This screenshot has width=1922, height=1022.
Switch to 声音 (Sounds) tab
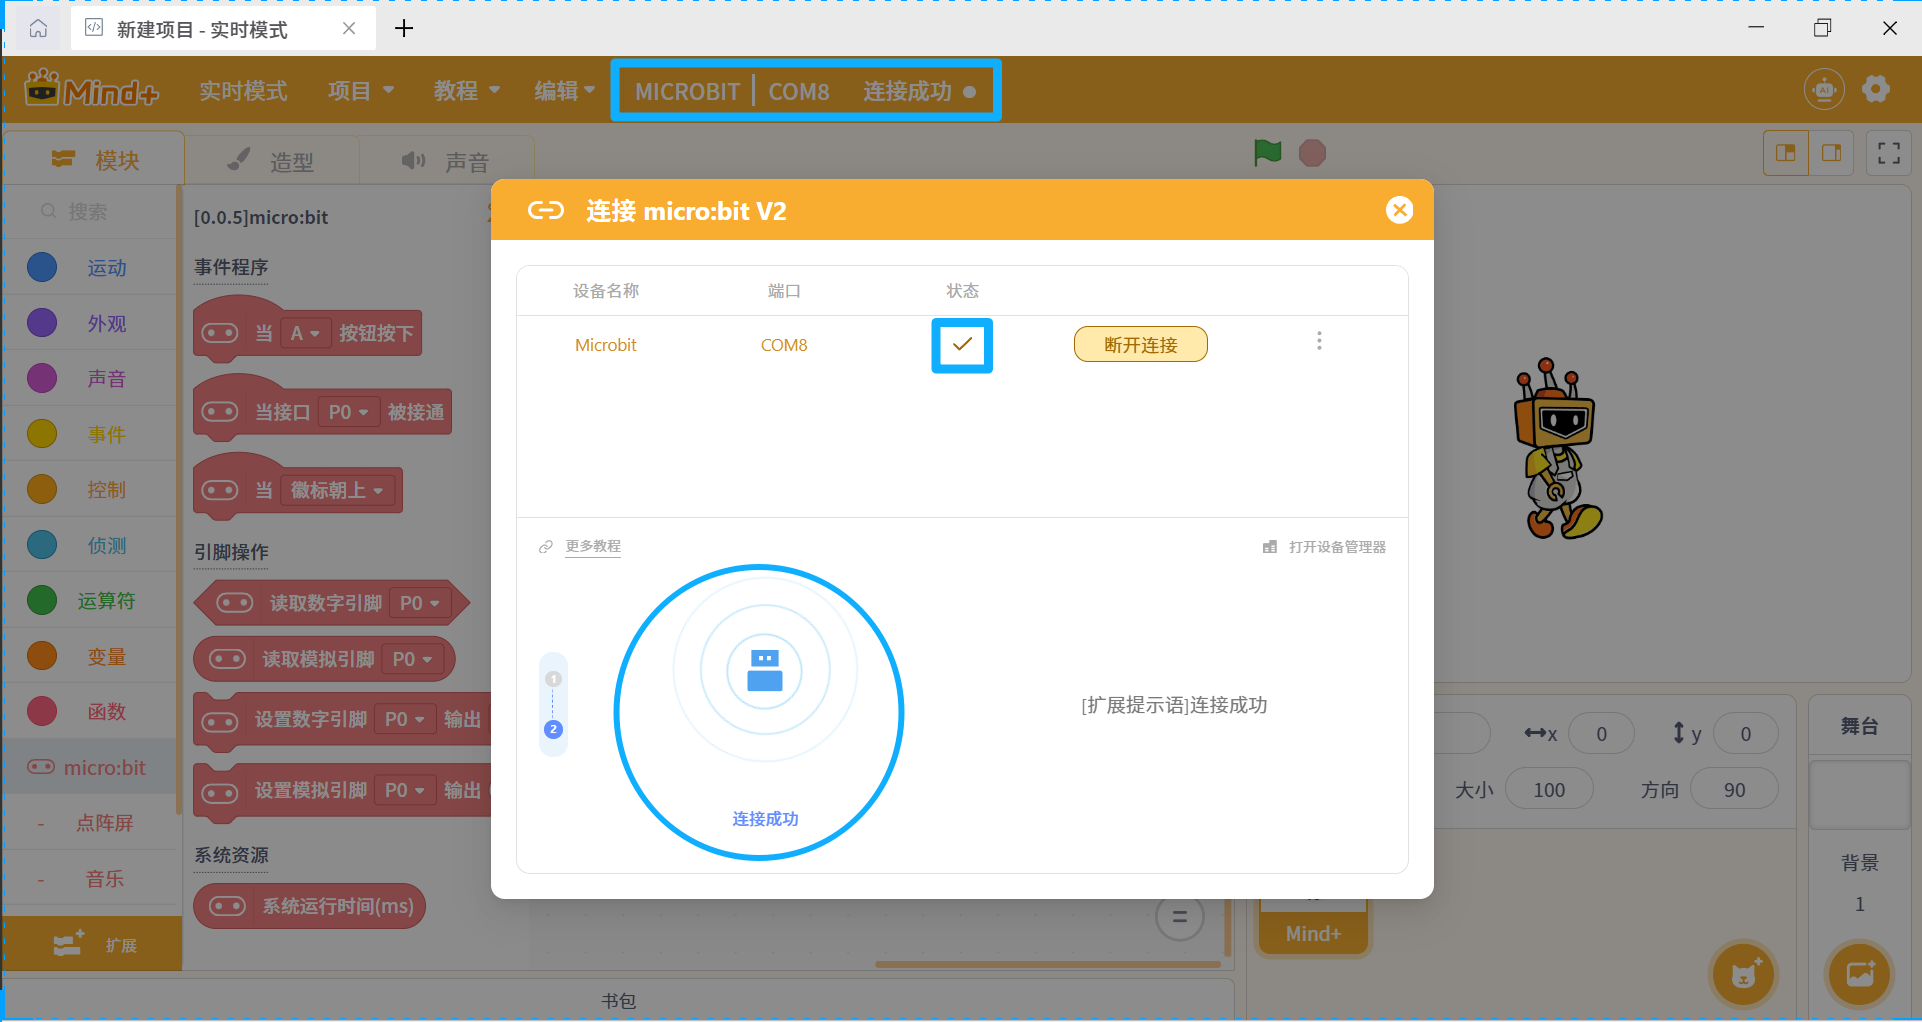click(x=445, y=160)
